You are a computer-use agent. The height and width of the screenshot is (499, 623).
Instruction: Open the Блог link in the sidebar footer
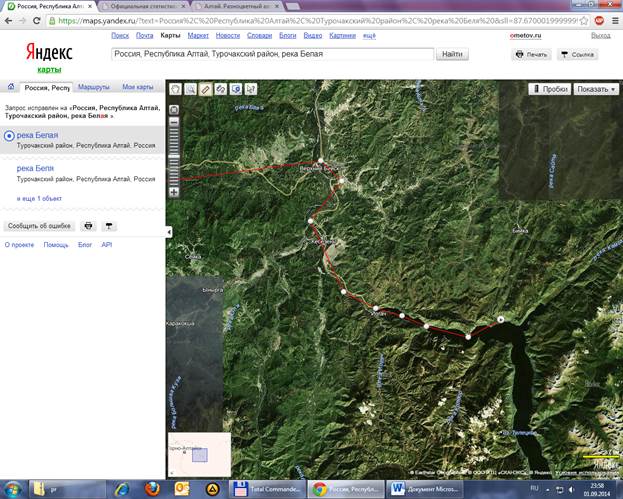pyautogui.click(x=85, y=245)
